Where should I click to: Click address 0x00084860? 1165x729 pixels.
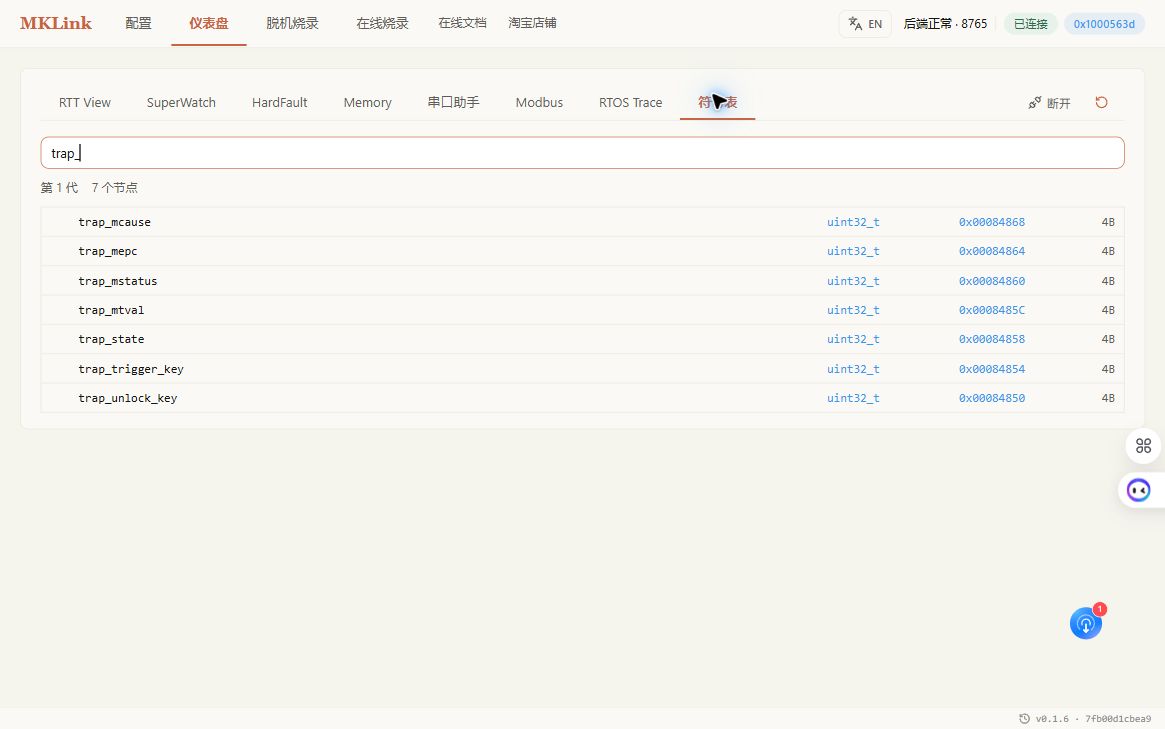(x=991, y=281)
